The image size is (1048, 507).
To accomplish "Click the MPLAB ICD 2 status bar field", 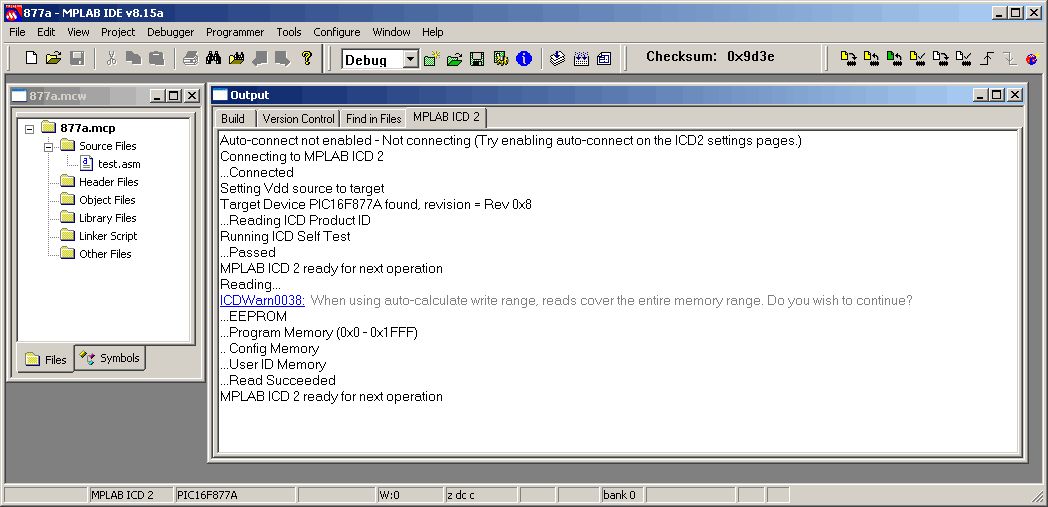I will [x=130, y=495].
